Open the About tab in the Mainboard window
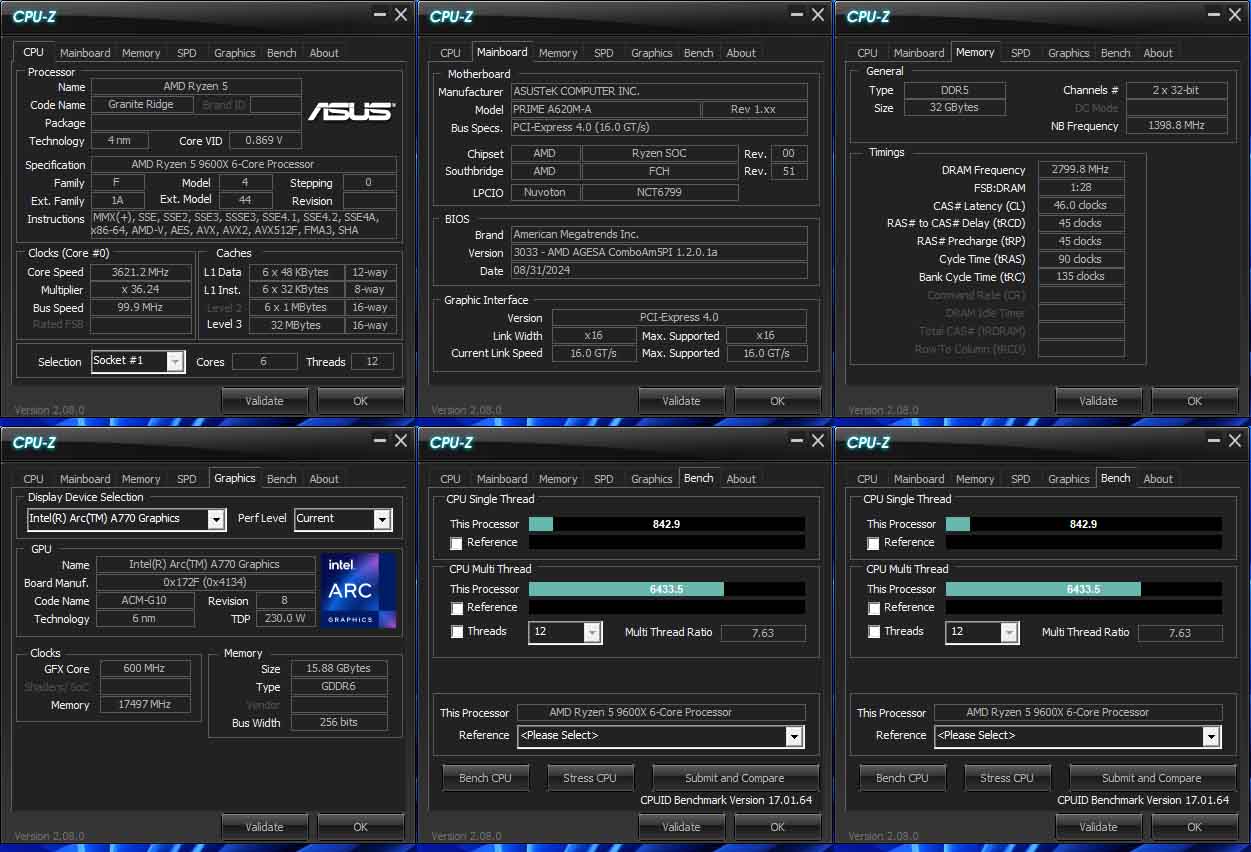1251x852 pixels. click(x=741, y=53)
